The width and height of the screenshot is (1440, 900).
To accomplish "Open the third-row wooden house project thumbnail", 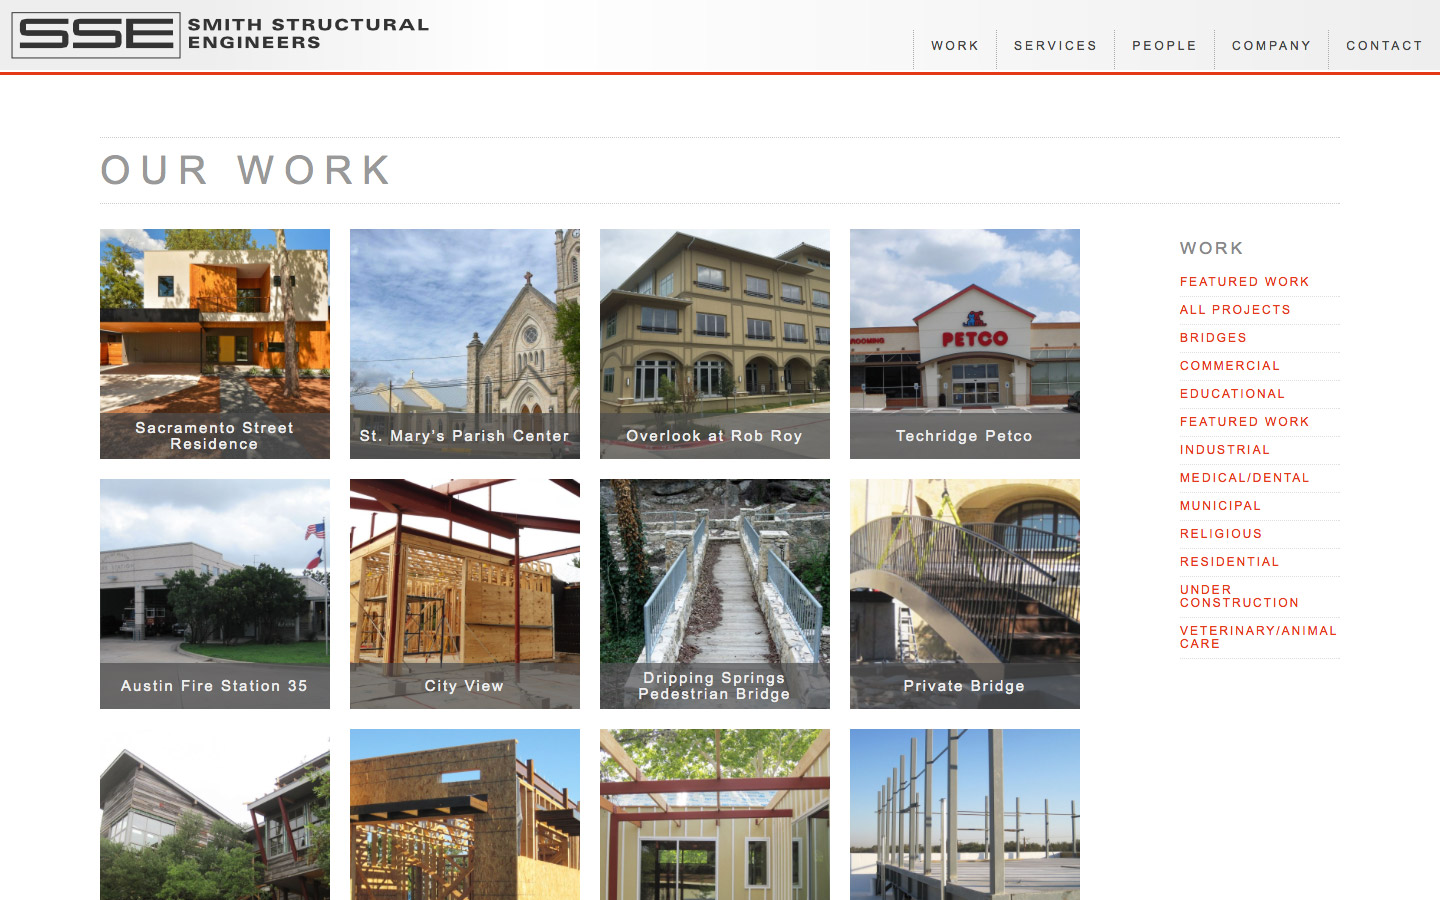I will [215, 814].
